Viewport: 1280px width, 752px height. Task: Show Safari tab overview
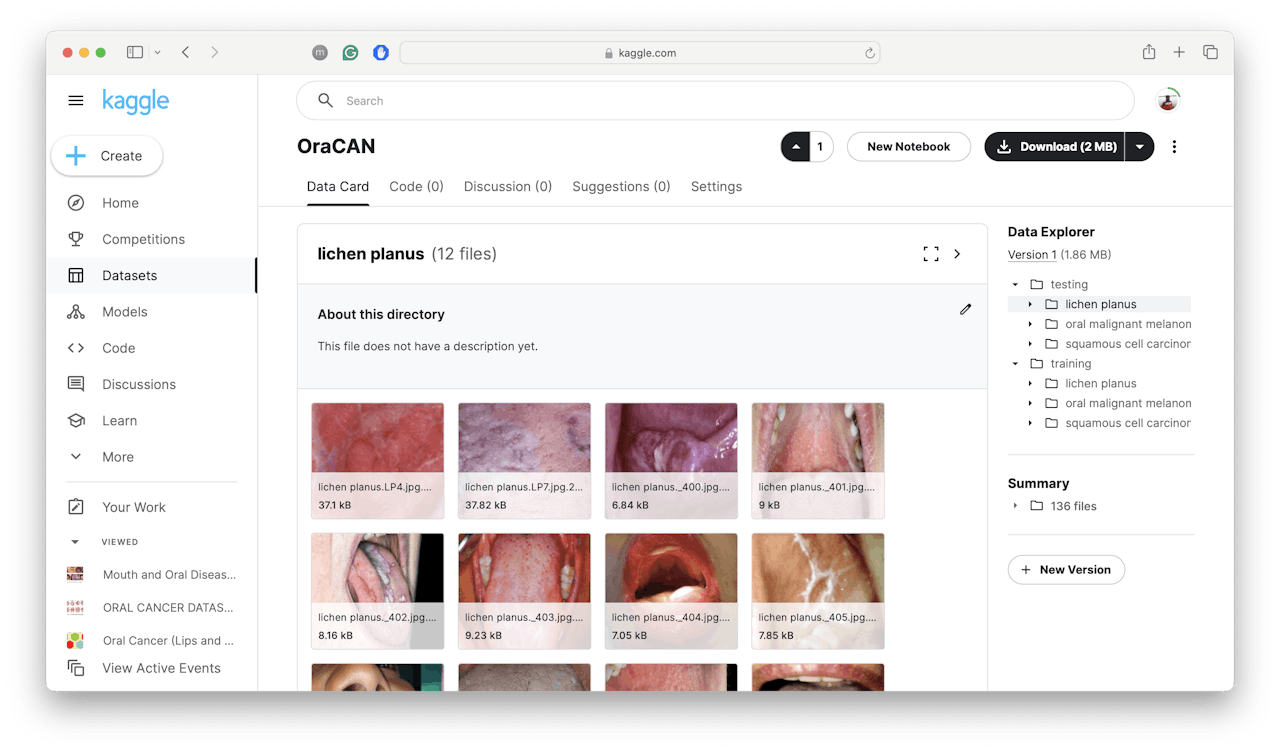tap(1210, 52)
